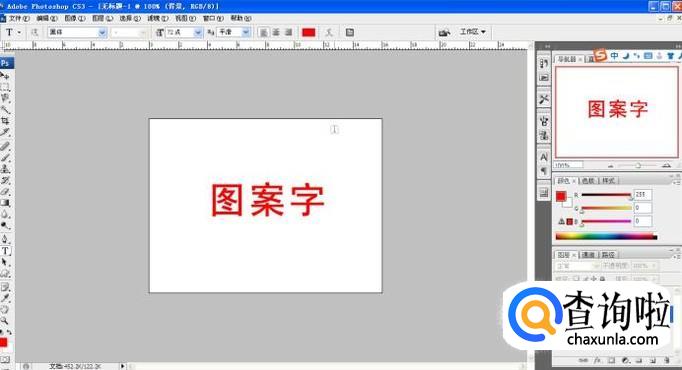682x370 pixels.
Task: Switch to the 色板 (Swatches) tab
Action: [588, 180]
